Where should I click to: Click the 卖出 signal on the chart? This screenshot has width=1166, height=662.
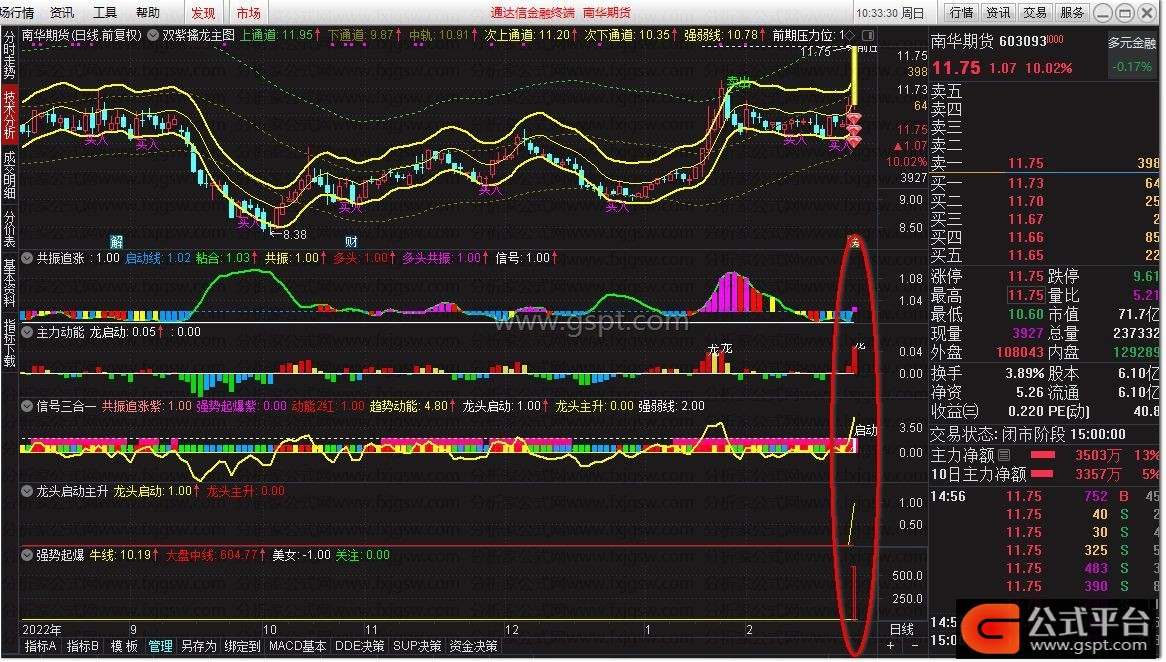[738, 82]
